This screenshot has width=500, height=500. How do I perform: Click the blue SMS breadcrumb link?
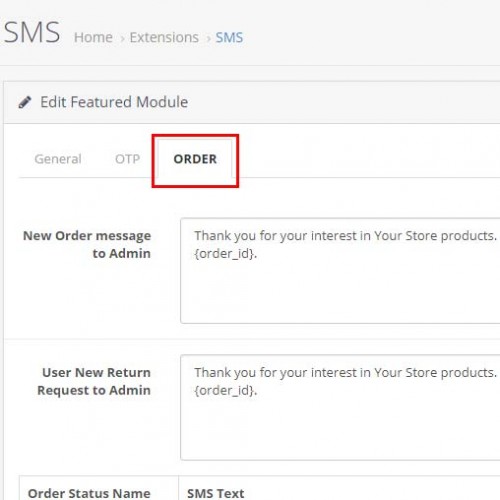pos(229,37)
